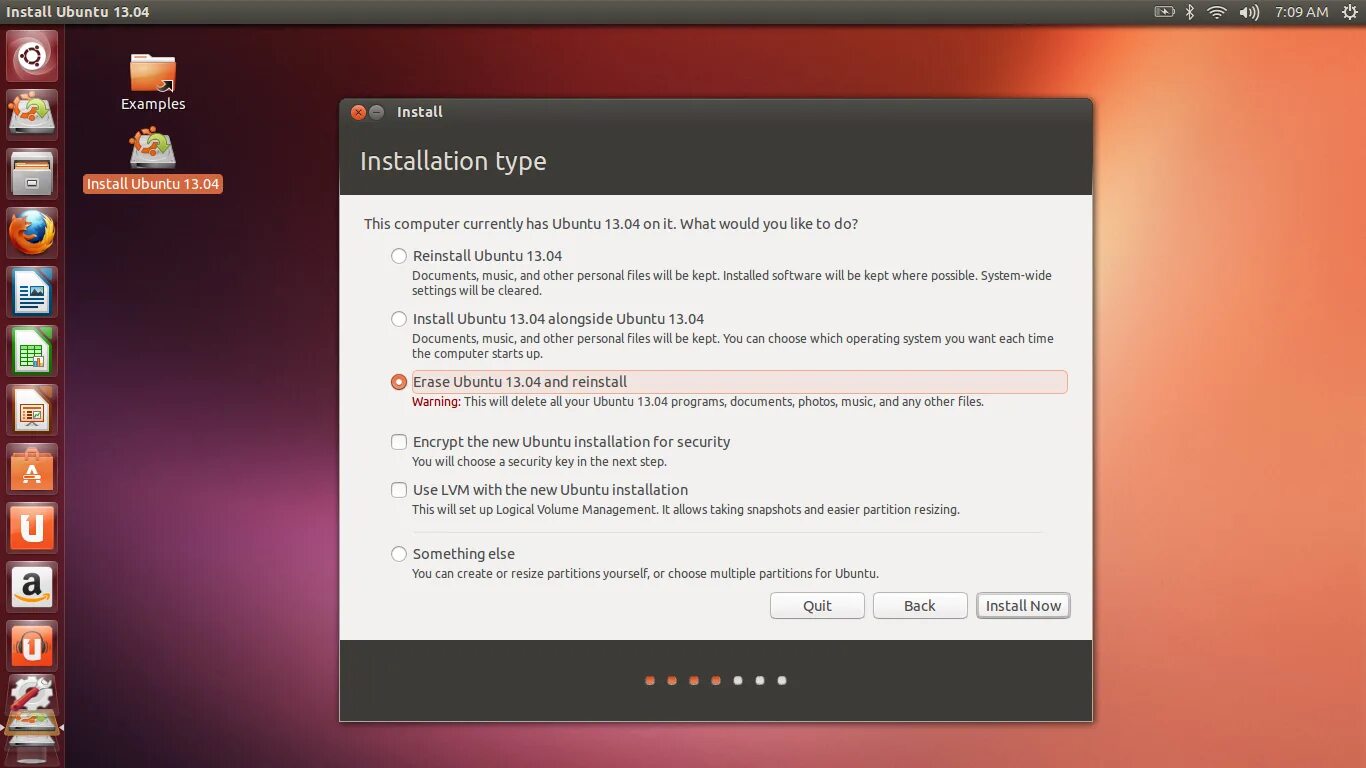Open the Files manager from launcher
The height and width of the screenshot is (768, 1366).
[x=32, y=173]
